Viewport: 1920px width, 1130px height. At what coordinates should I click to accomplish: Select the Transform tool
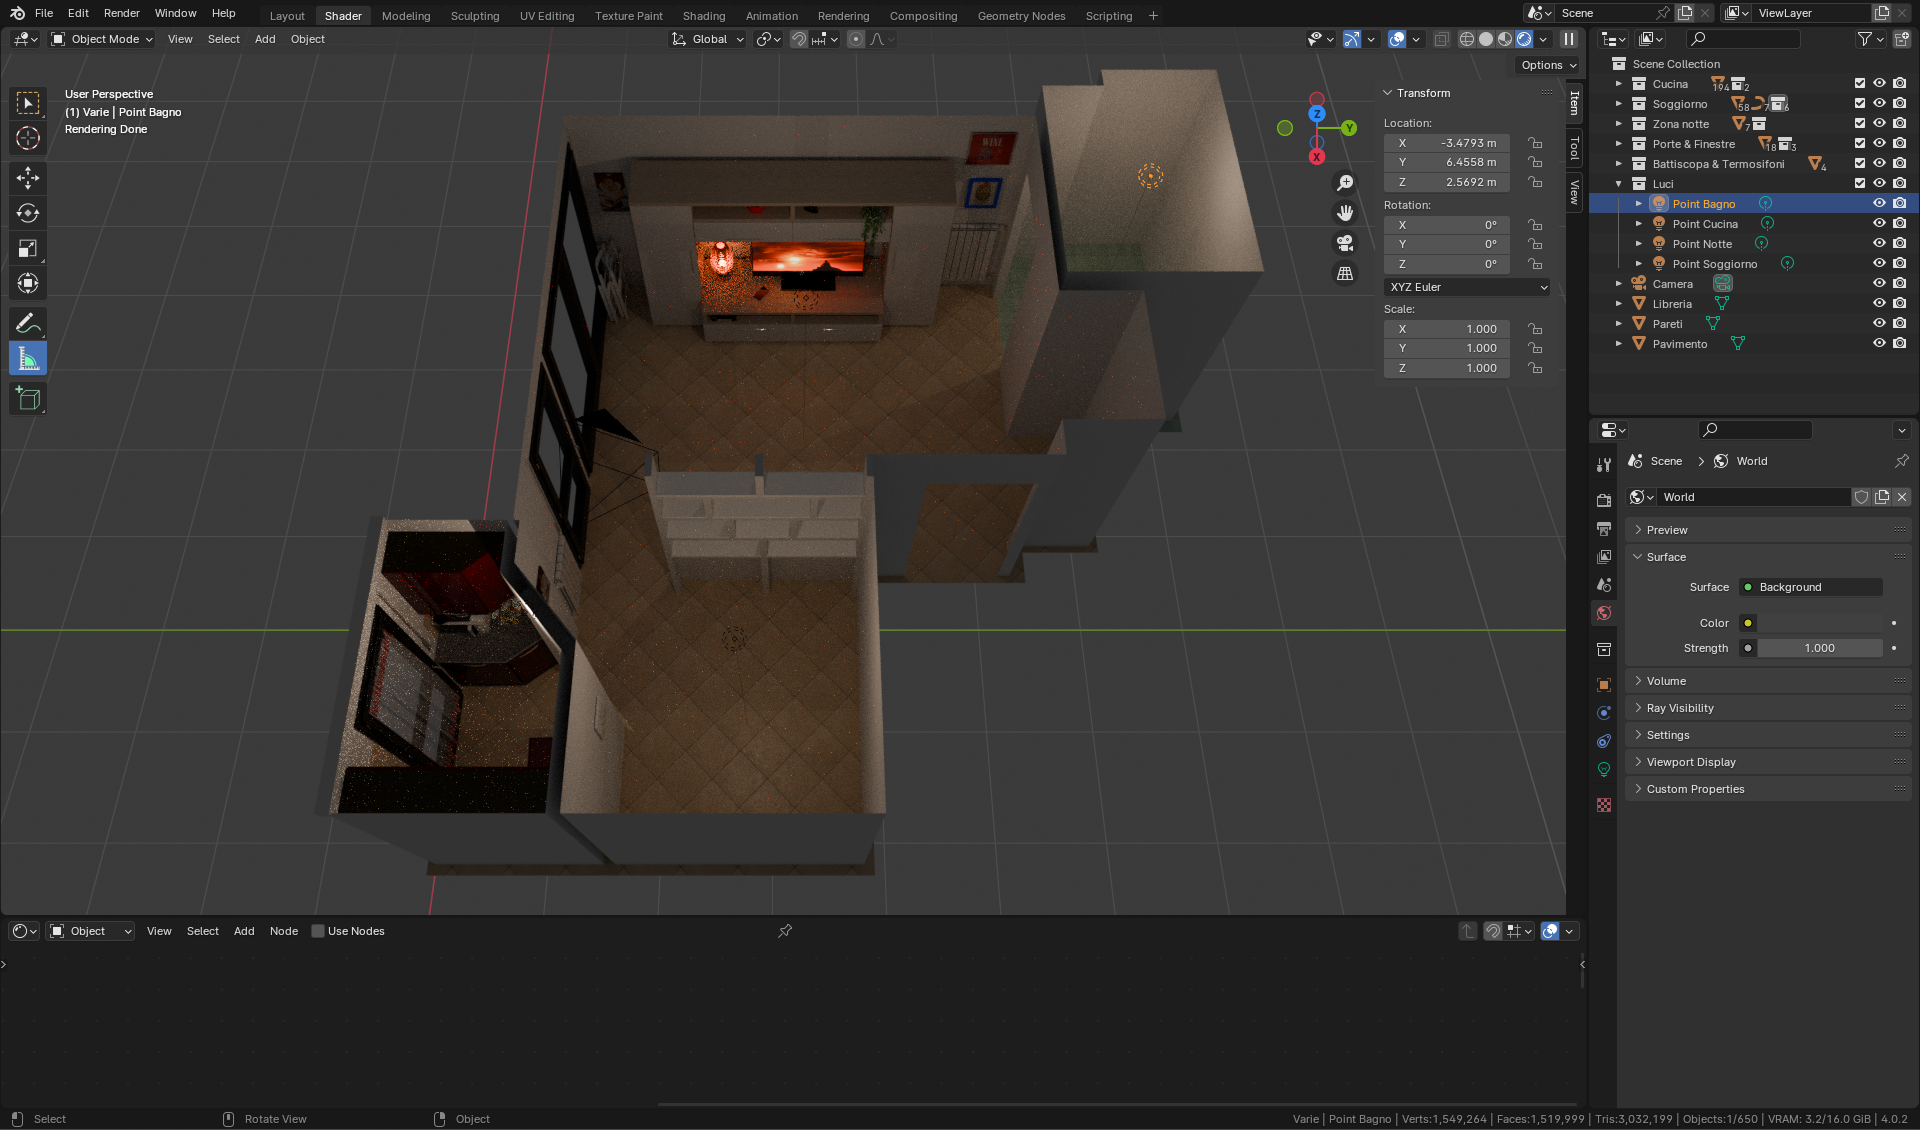(x=28, y=283)
